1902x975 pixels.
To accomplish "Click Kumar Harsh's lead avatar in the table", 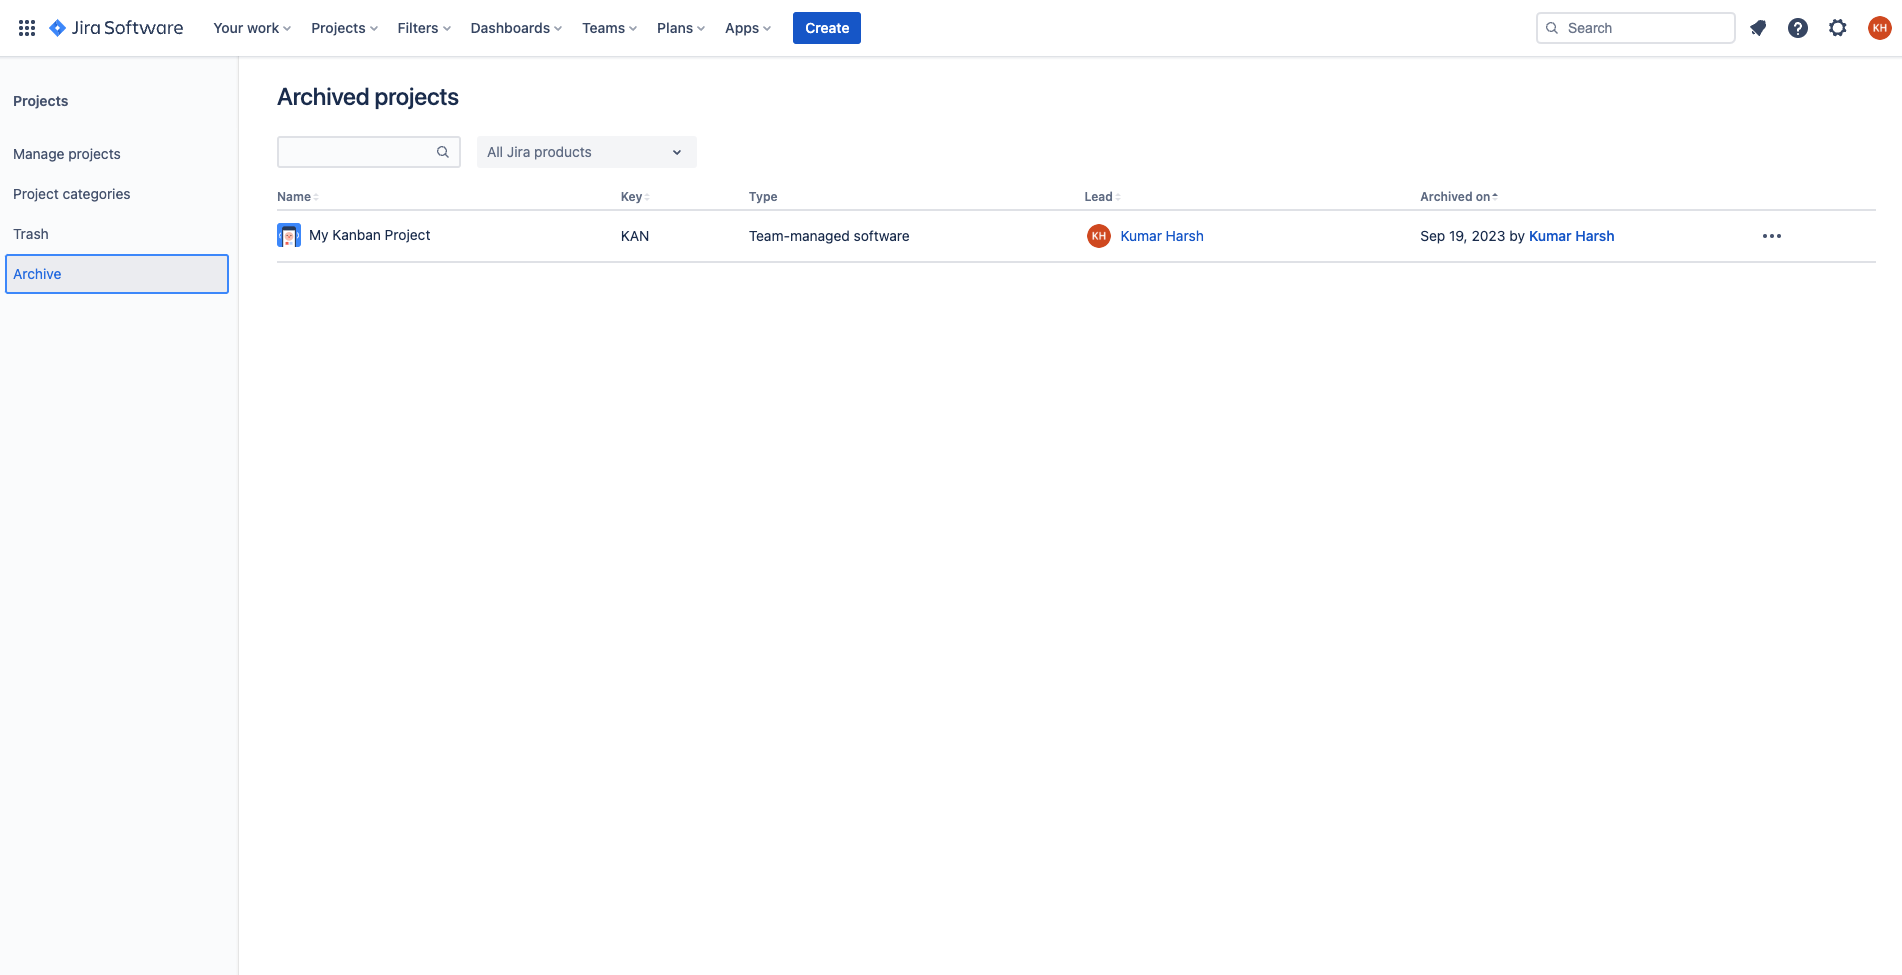I will 1098,236.
